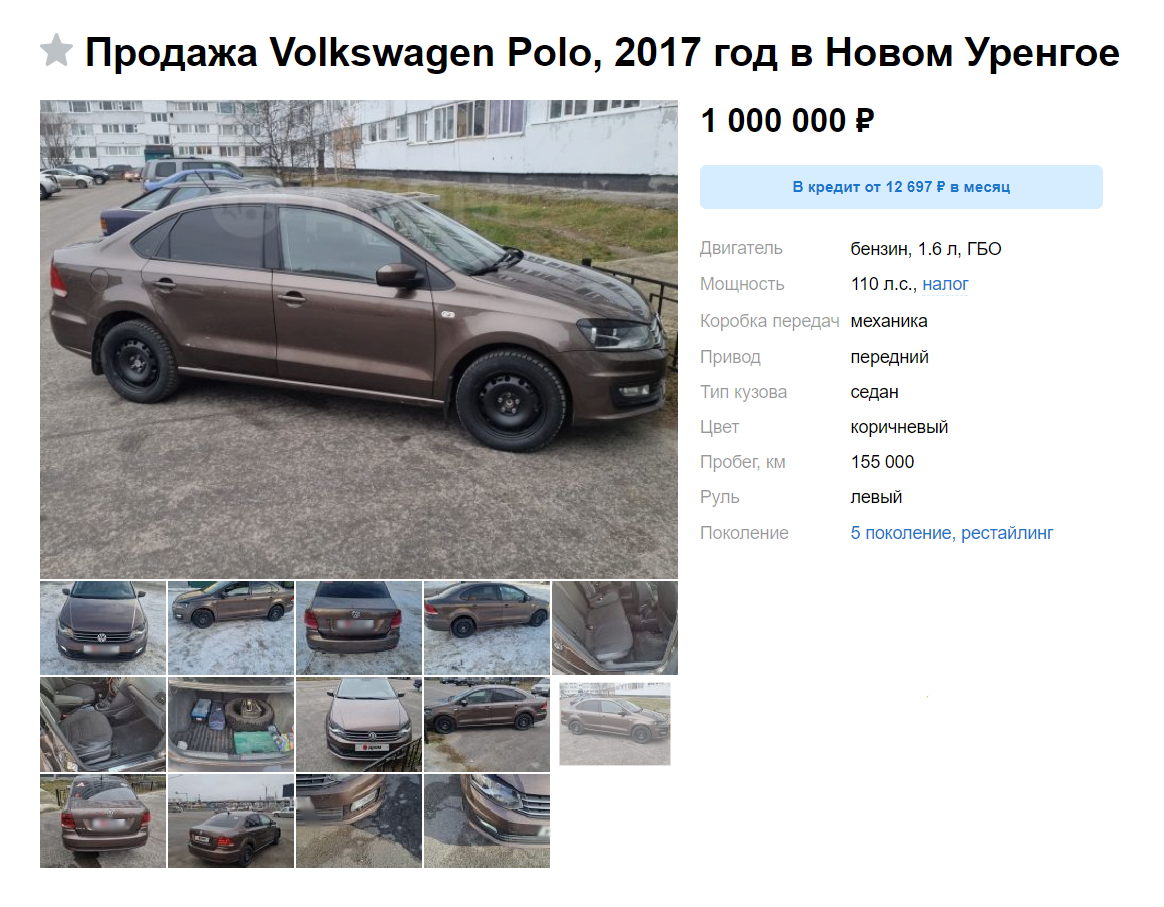The image size is (1164, 907).
Task: Show the open trunk with spare tire thumbnail
Action: pos(231,724)
